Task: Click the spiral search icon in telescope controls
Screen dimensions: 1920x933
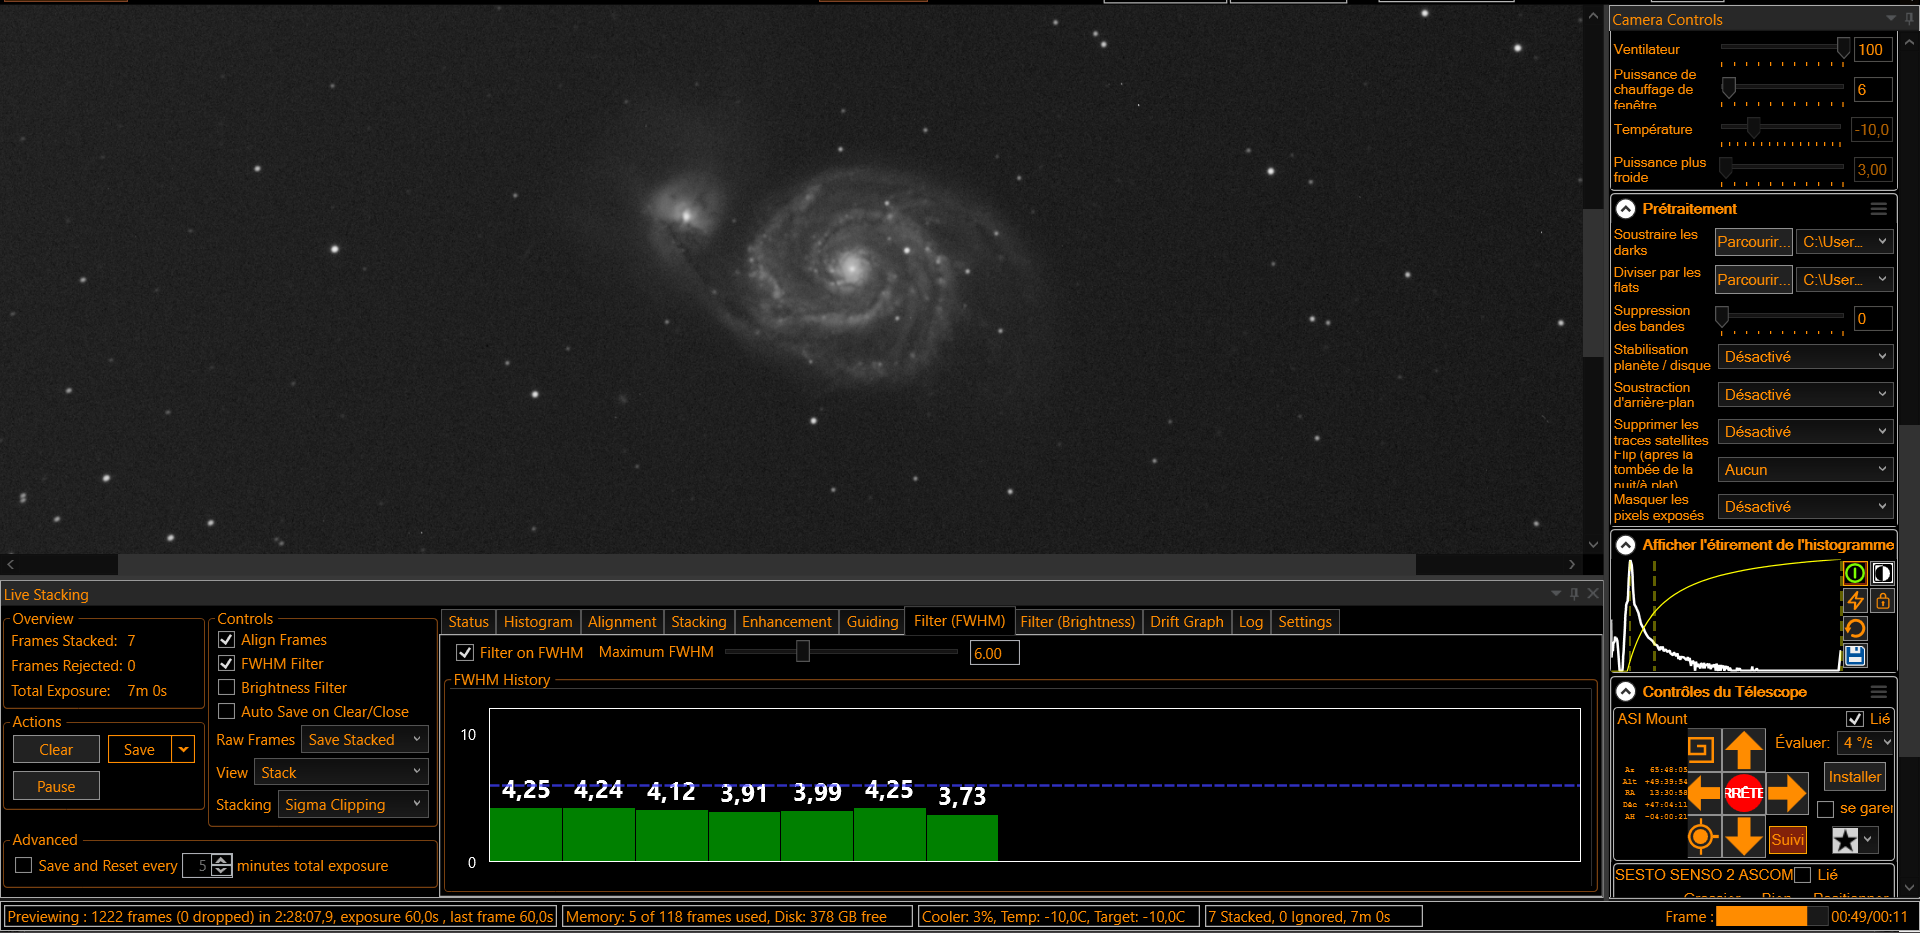Action: [x=1701, y=749]
